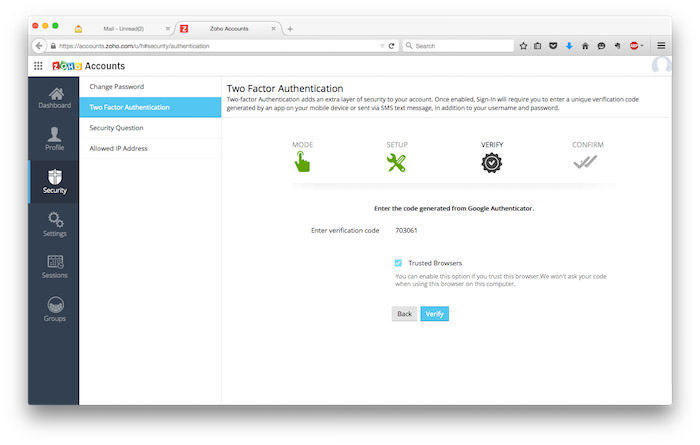The image size is (700, 445).
Task: Click the 'Enter verification code' label
Action: tap(345, 230)
